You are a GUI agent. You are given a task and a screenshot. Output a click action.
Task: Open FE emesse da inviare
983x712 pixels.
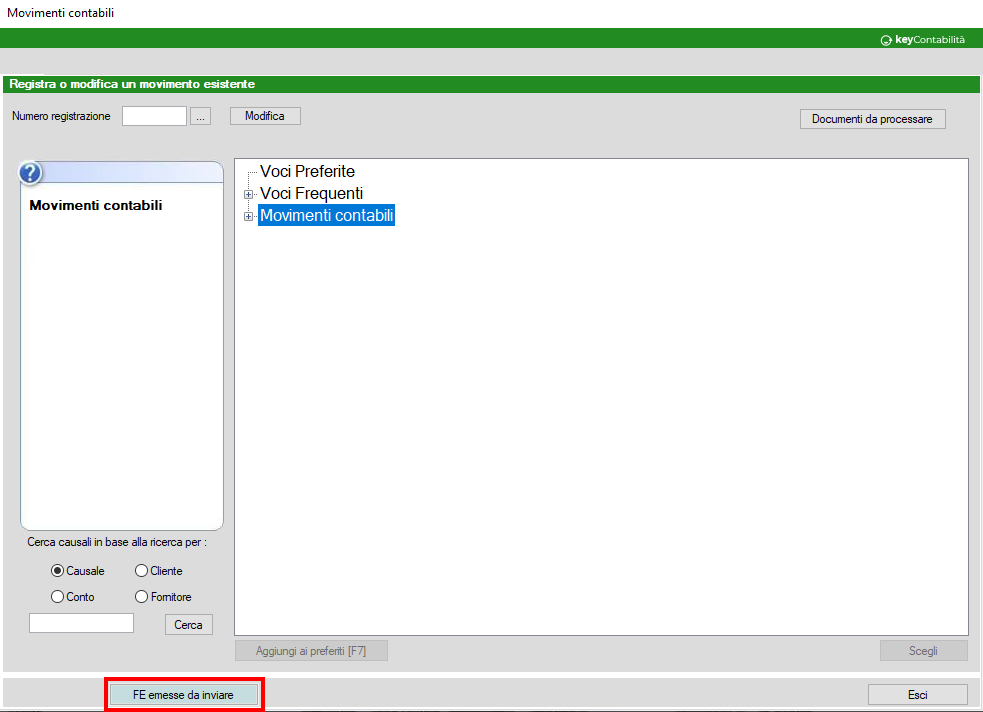(184, 694)
